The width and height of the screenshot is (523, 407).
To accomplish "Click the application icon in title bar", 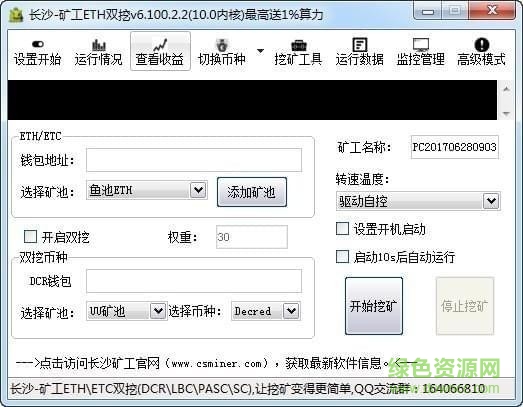I will [16, 14].
